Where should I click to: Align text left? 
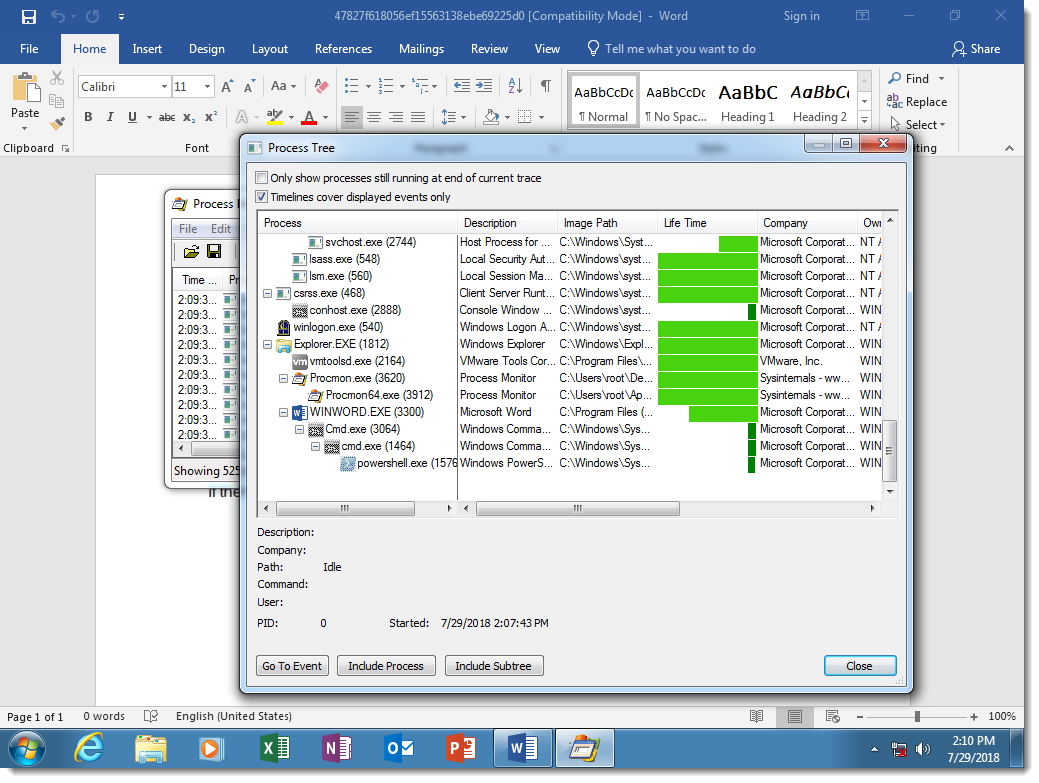point(352,117)
